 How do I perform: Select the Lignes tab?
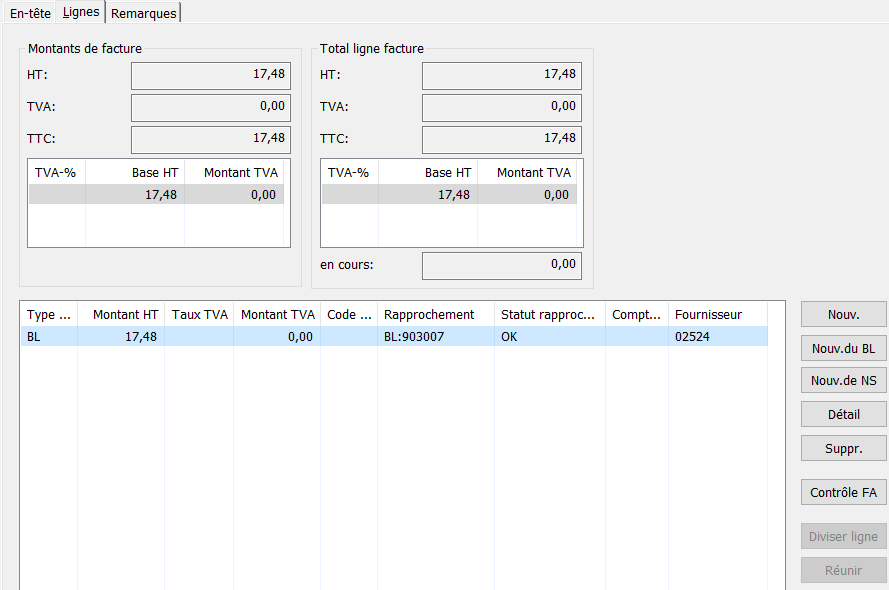tap(81, 12)
